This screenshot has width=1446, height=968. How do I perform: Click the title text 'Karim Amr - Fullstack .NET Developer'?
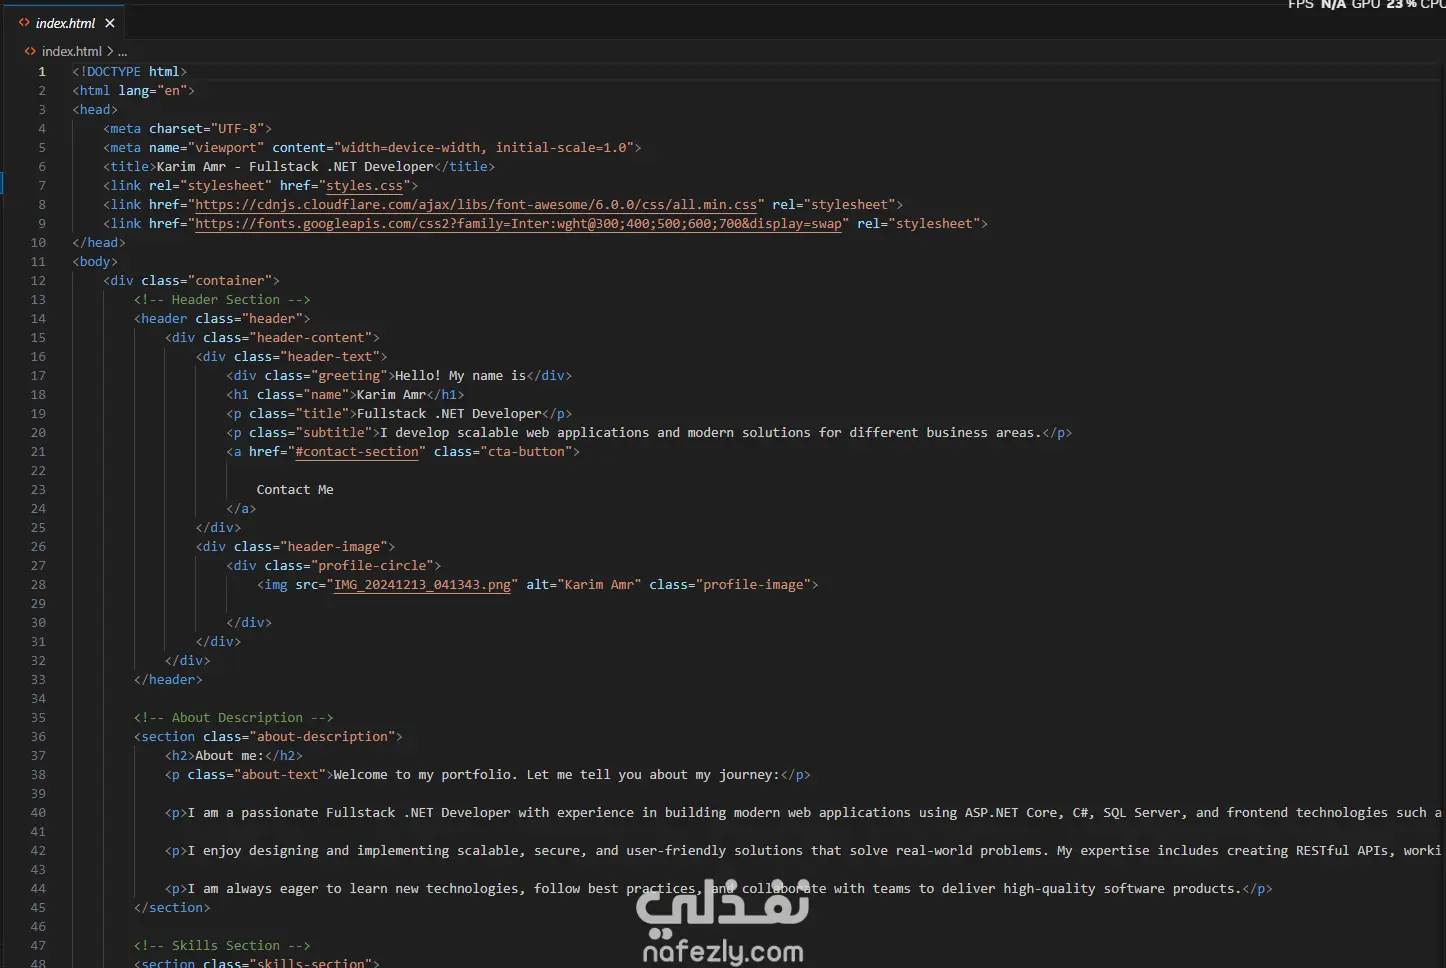pos(295,167)
